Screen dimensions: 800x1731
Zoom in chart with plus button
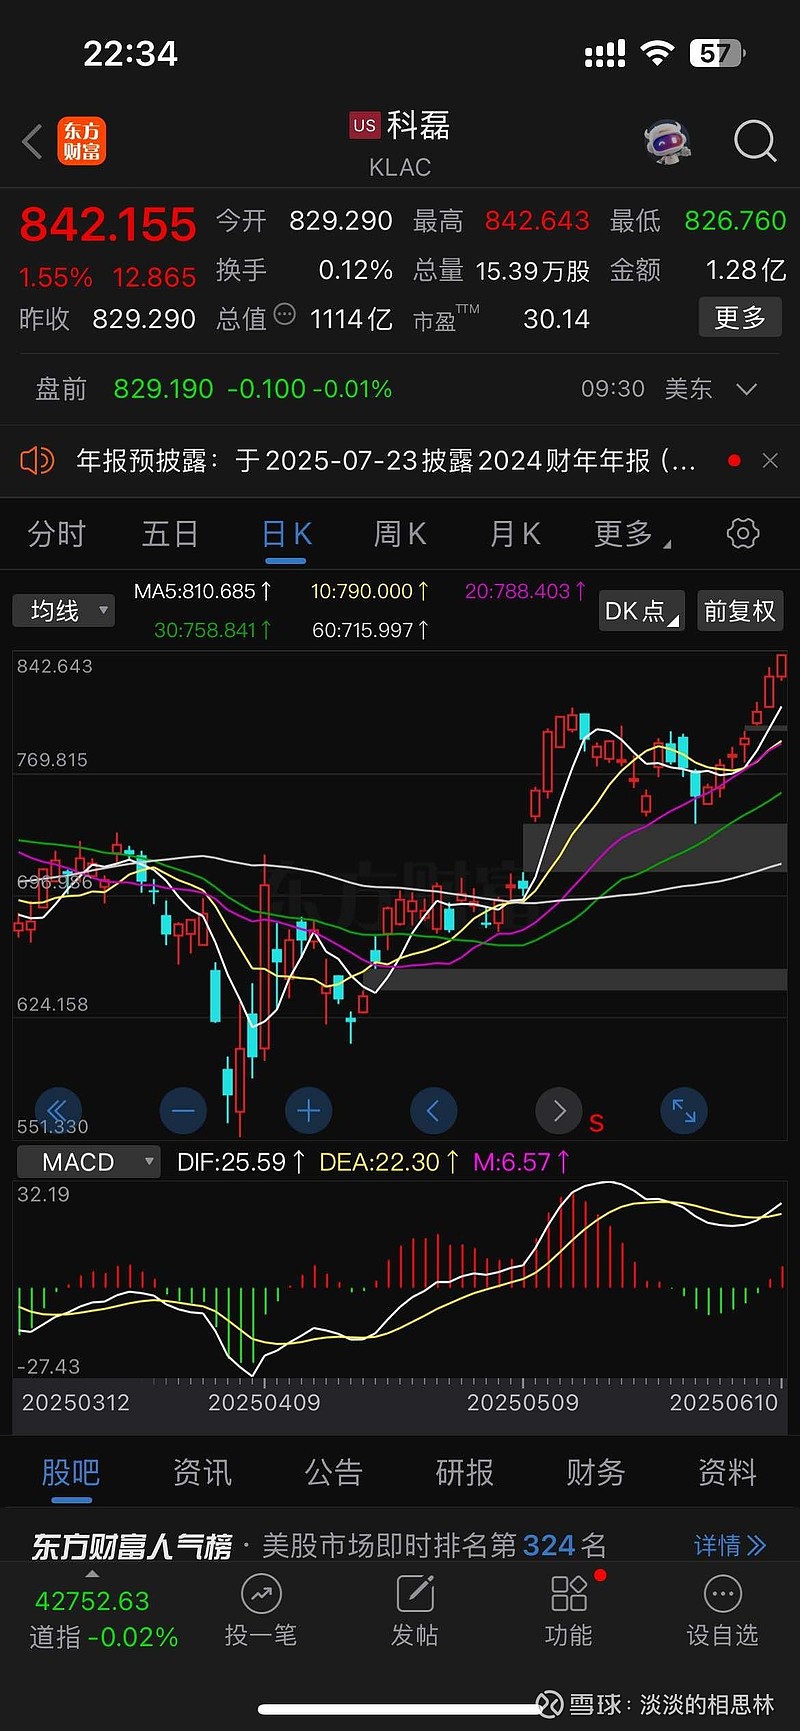click(309, 1110)
